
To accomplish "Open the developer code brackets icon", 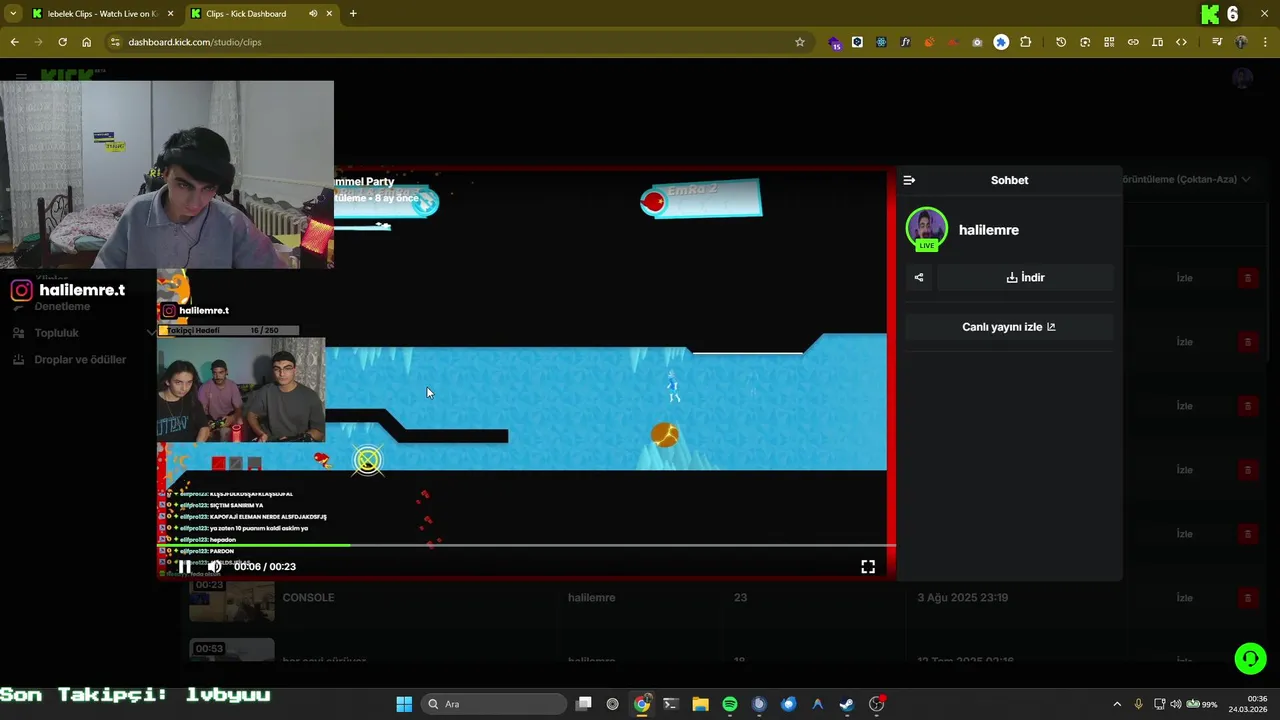I will point(1181,42).
